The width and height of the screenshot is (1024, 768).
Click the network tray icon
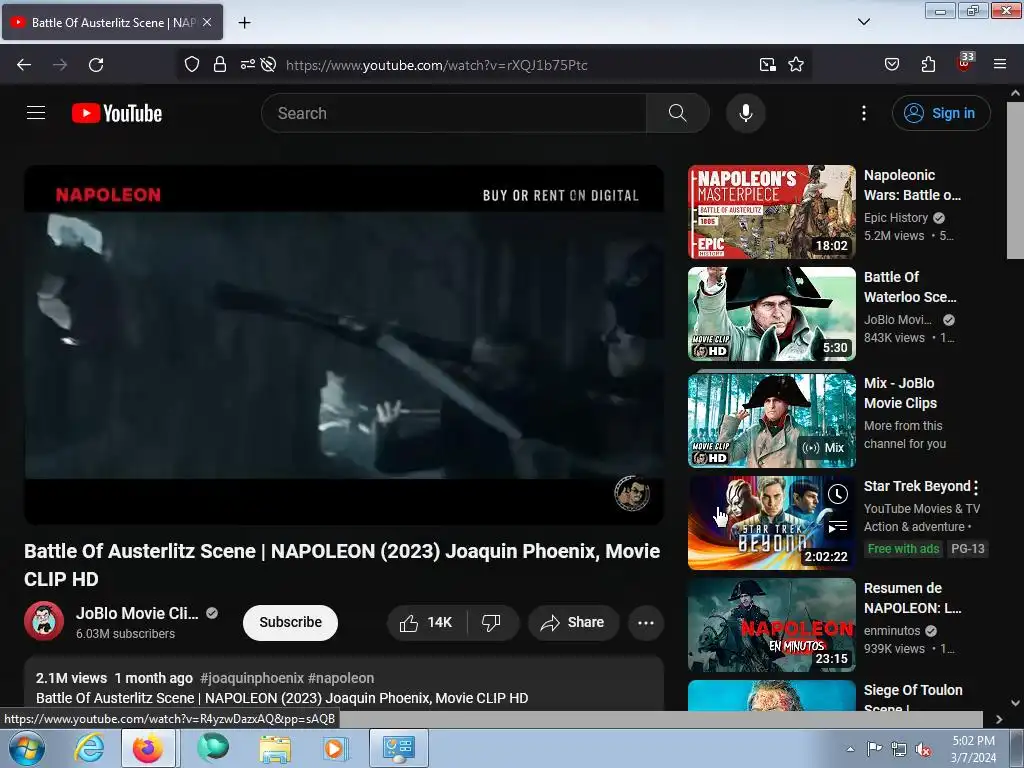[x=899, y=749]
